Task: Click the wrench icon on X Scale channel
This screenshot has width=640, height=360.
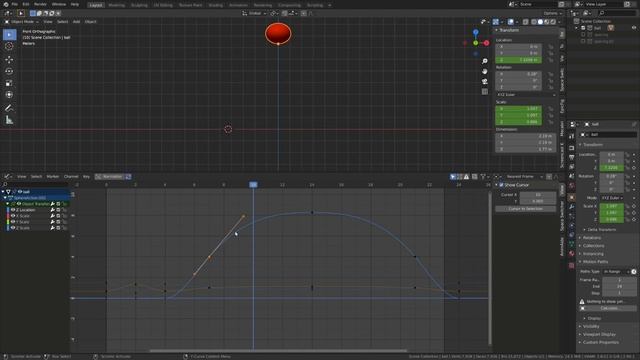Action: pyautogui.click(x=53, y=216)
